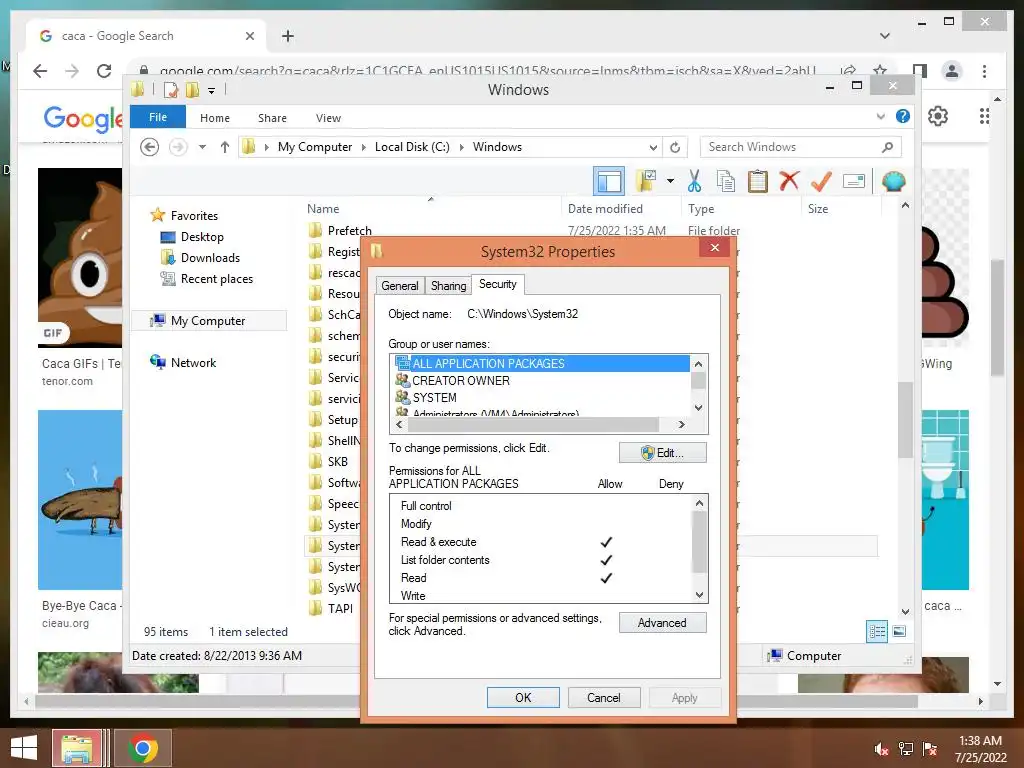
Task: Click the Chrome taskbar icon
Action: (x=143, y=748)
